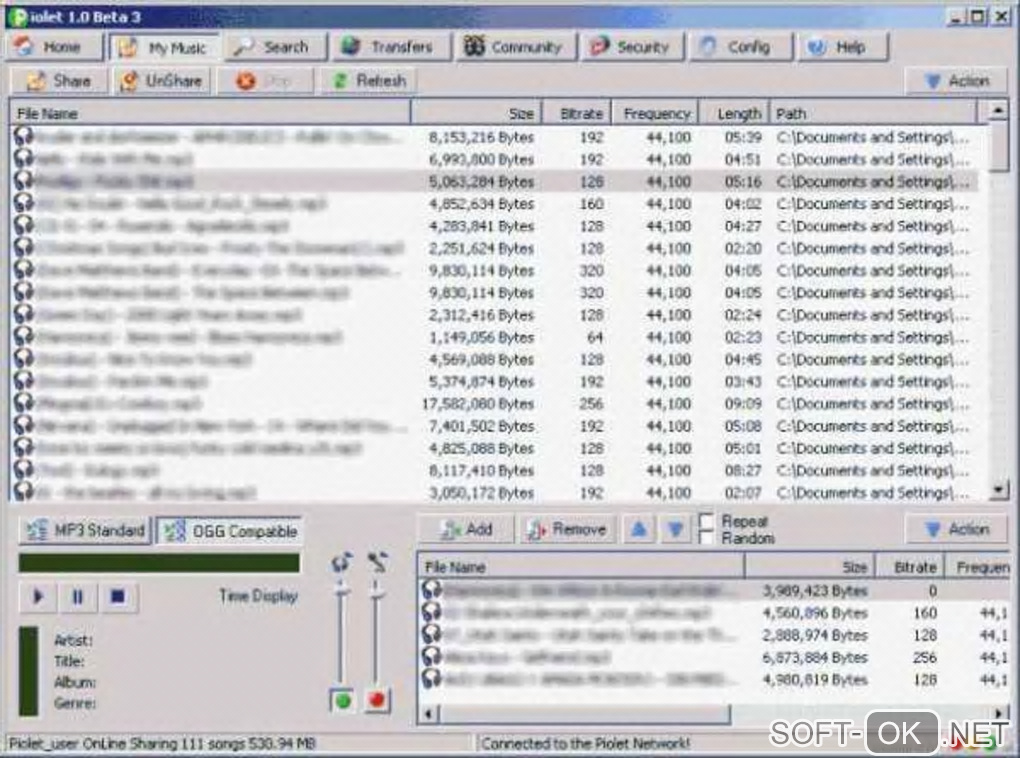Select the MP3 Standard player tab
Screen dimensions: 1020x758
pyautogui.click(x=85, y=530)
